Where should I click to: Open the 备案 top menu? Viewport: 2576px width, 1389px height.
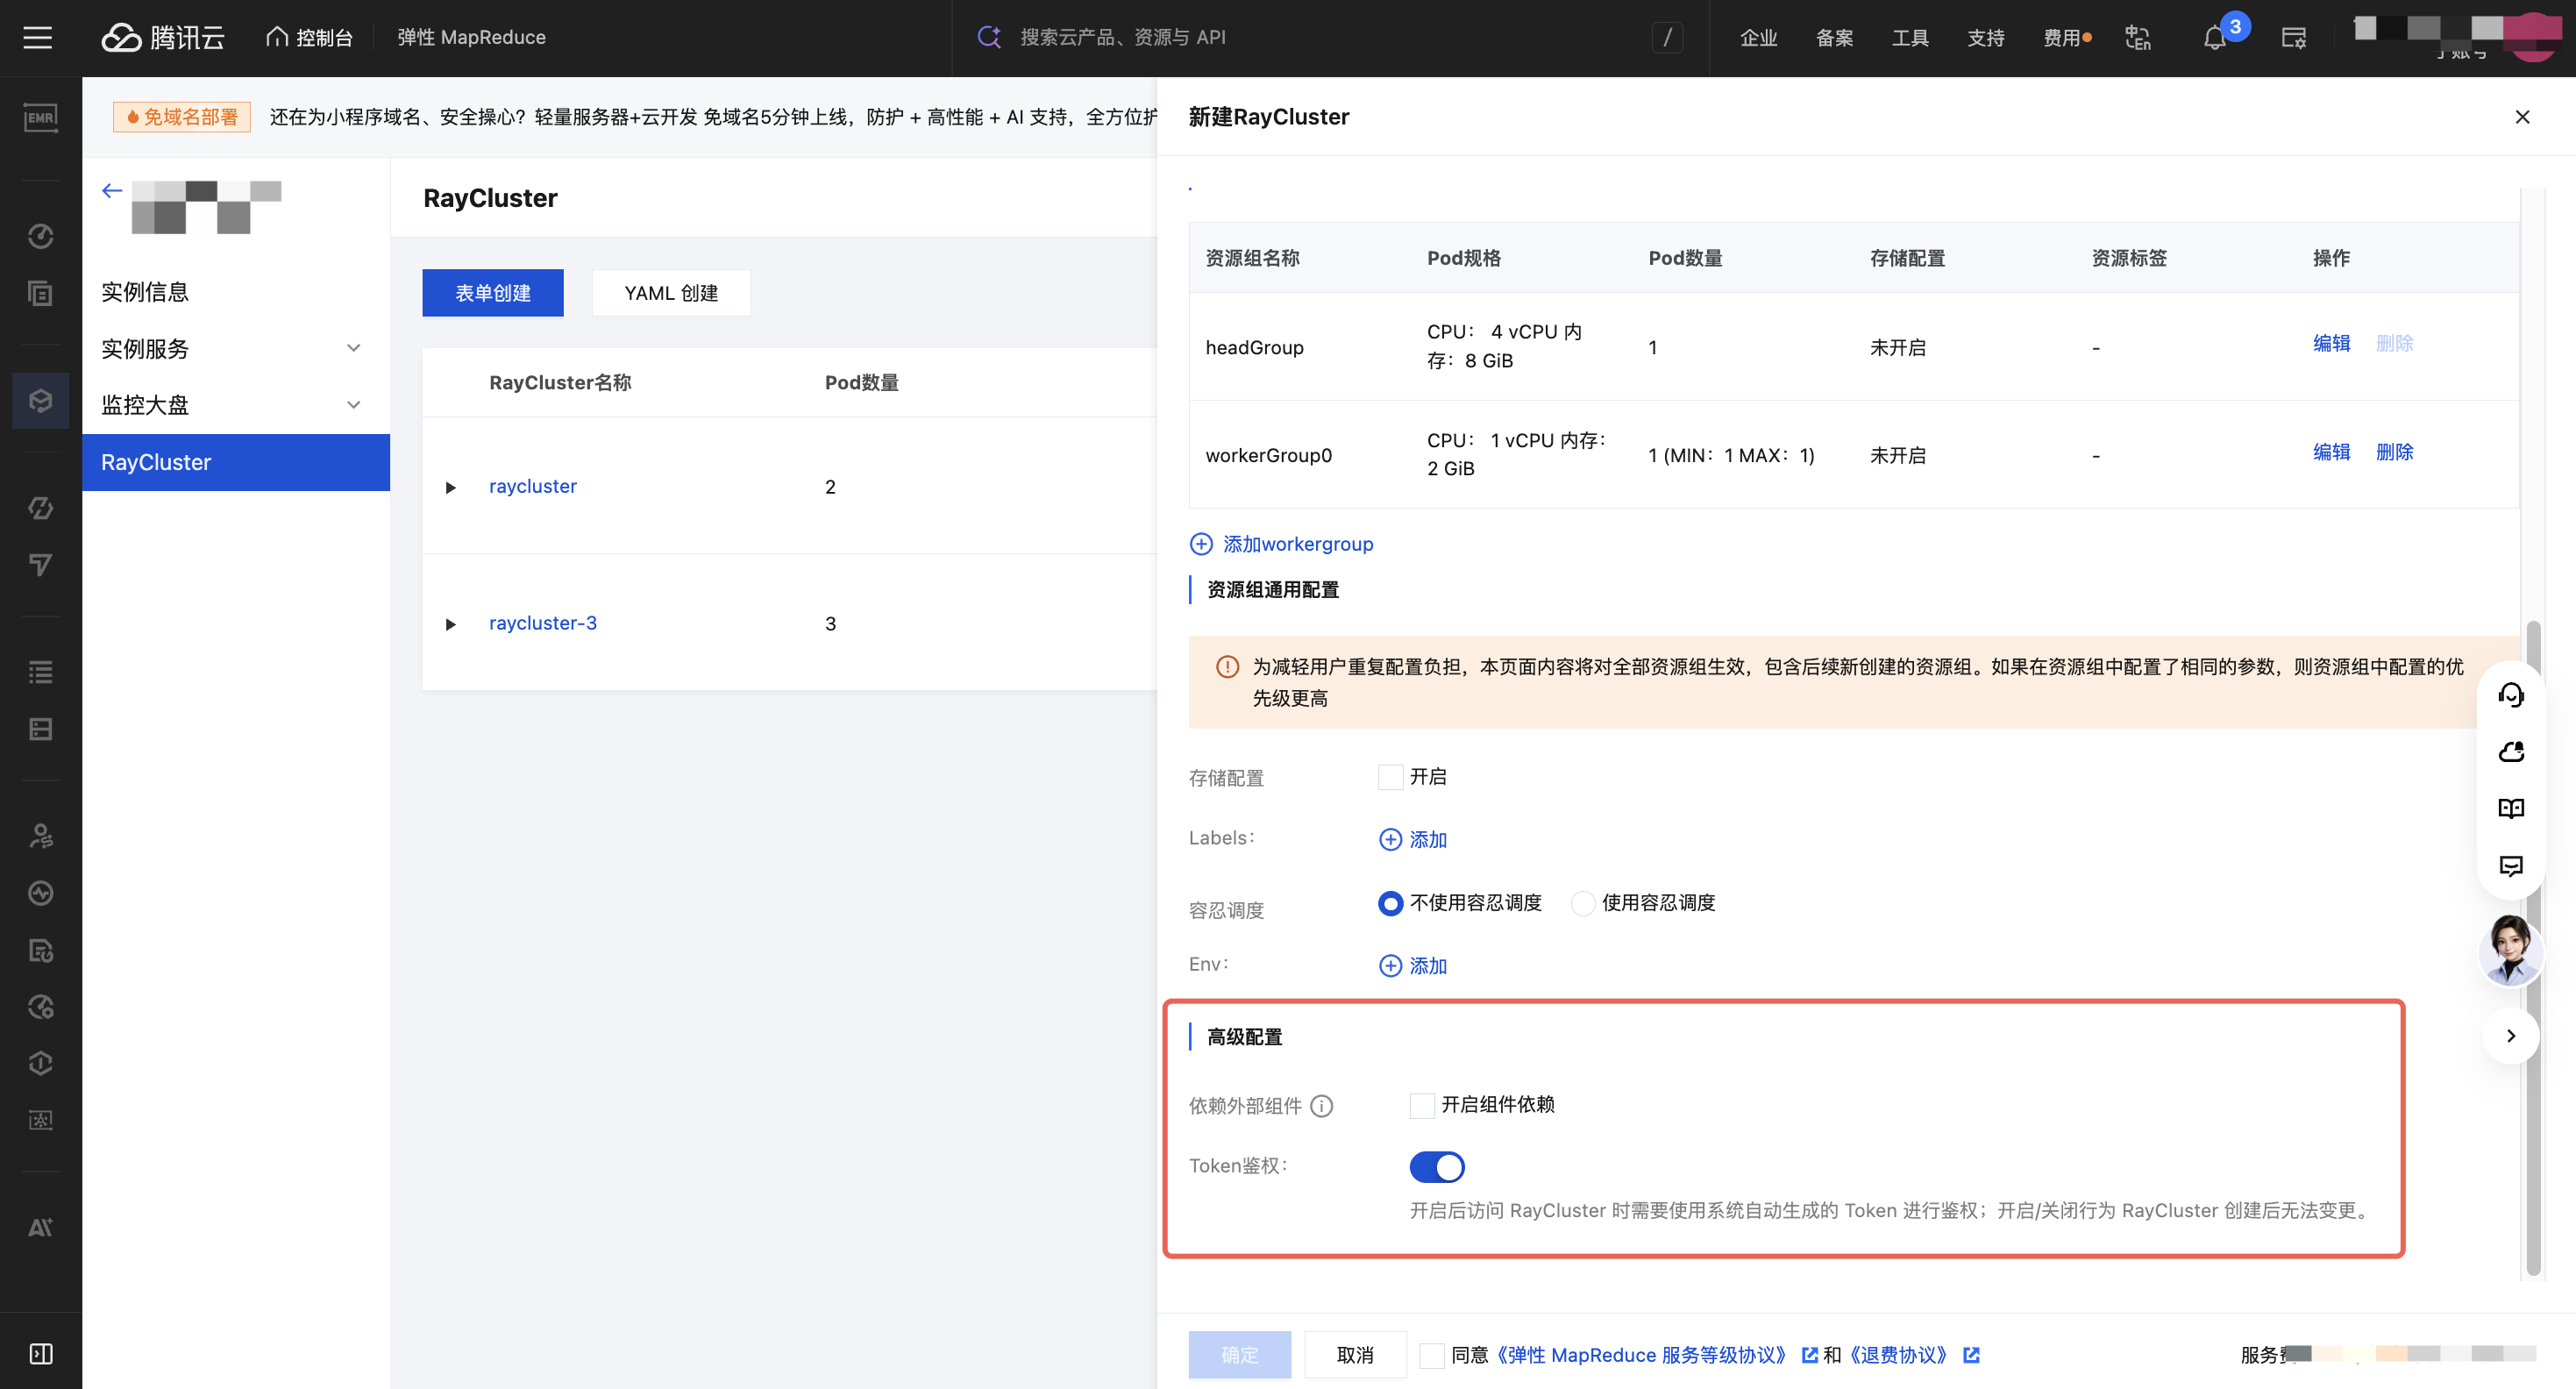pos(1834,38)
